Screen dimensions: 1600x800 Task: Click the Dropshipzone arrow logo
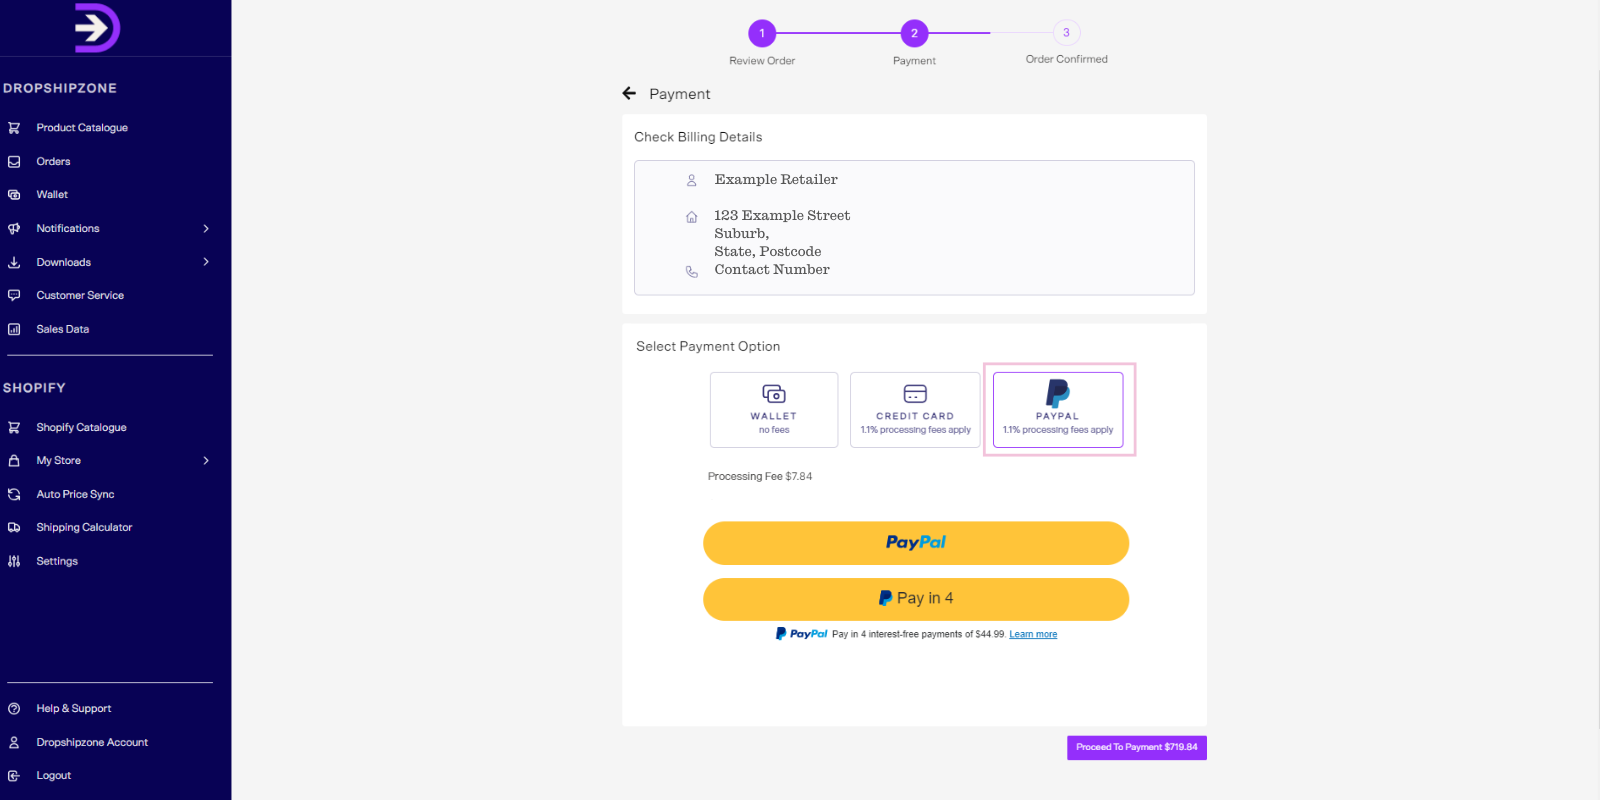pyautogui.click(x=97, y=27)
